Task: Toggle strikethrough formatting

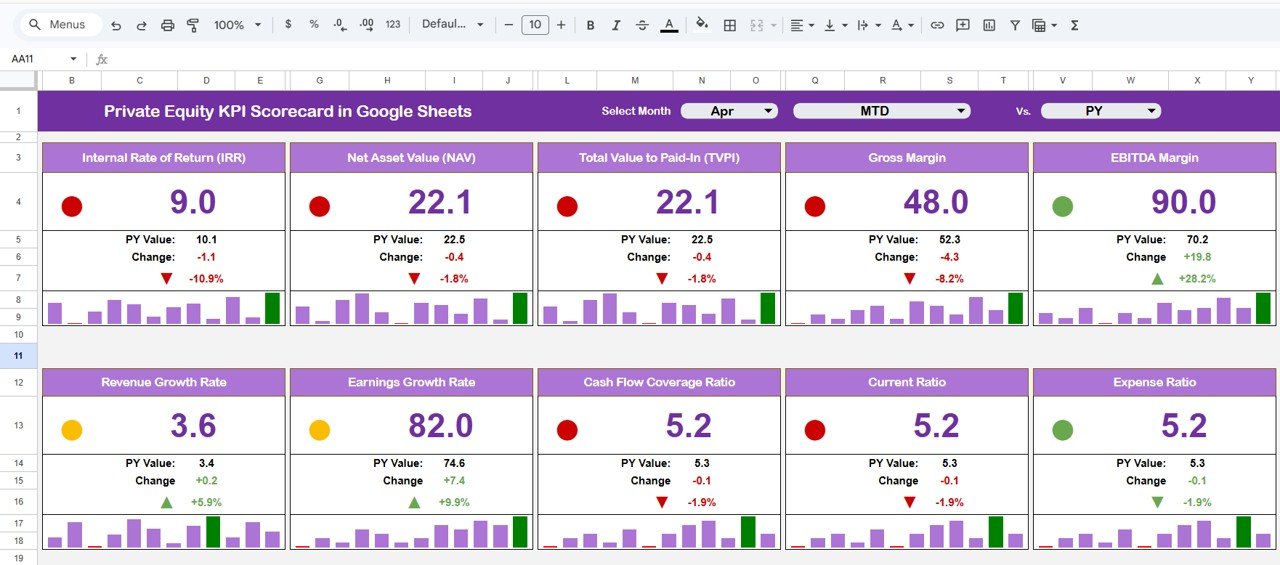Action: click(642, 25)
